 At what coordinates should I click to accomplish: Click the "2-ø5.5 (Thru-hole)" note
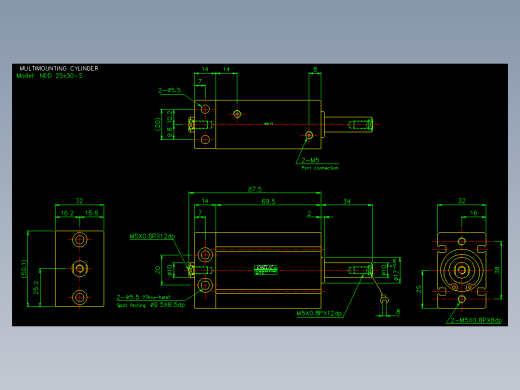click(144, 297)
